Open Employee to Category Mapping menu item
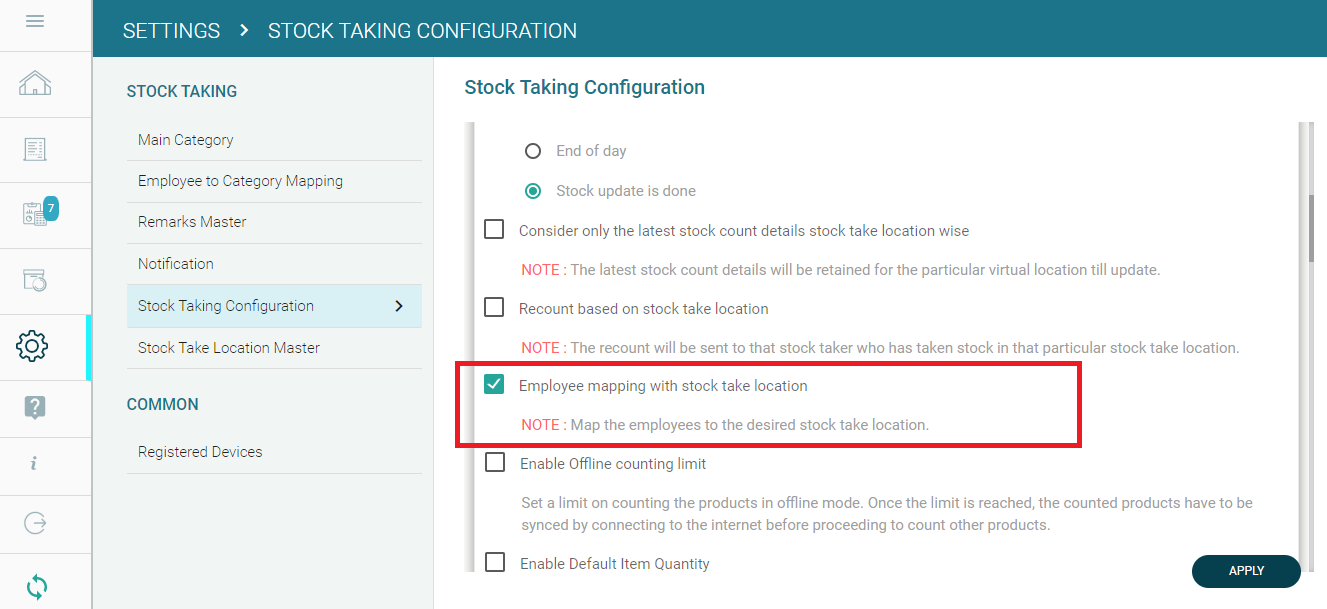 pos(240,181)
